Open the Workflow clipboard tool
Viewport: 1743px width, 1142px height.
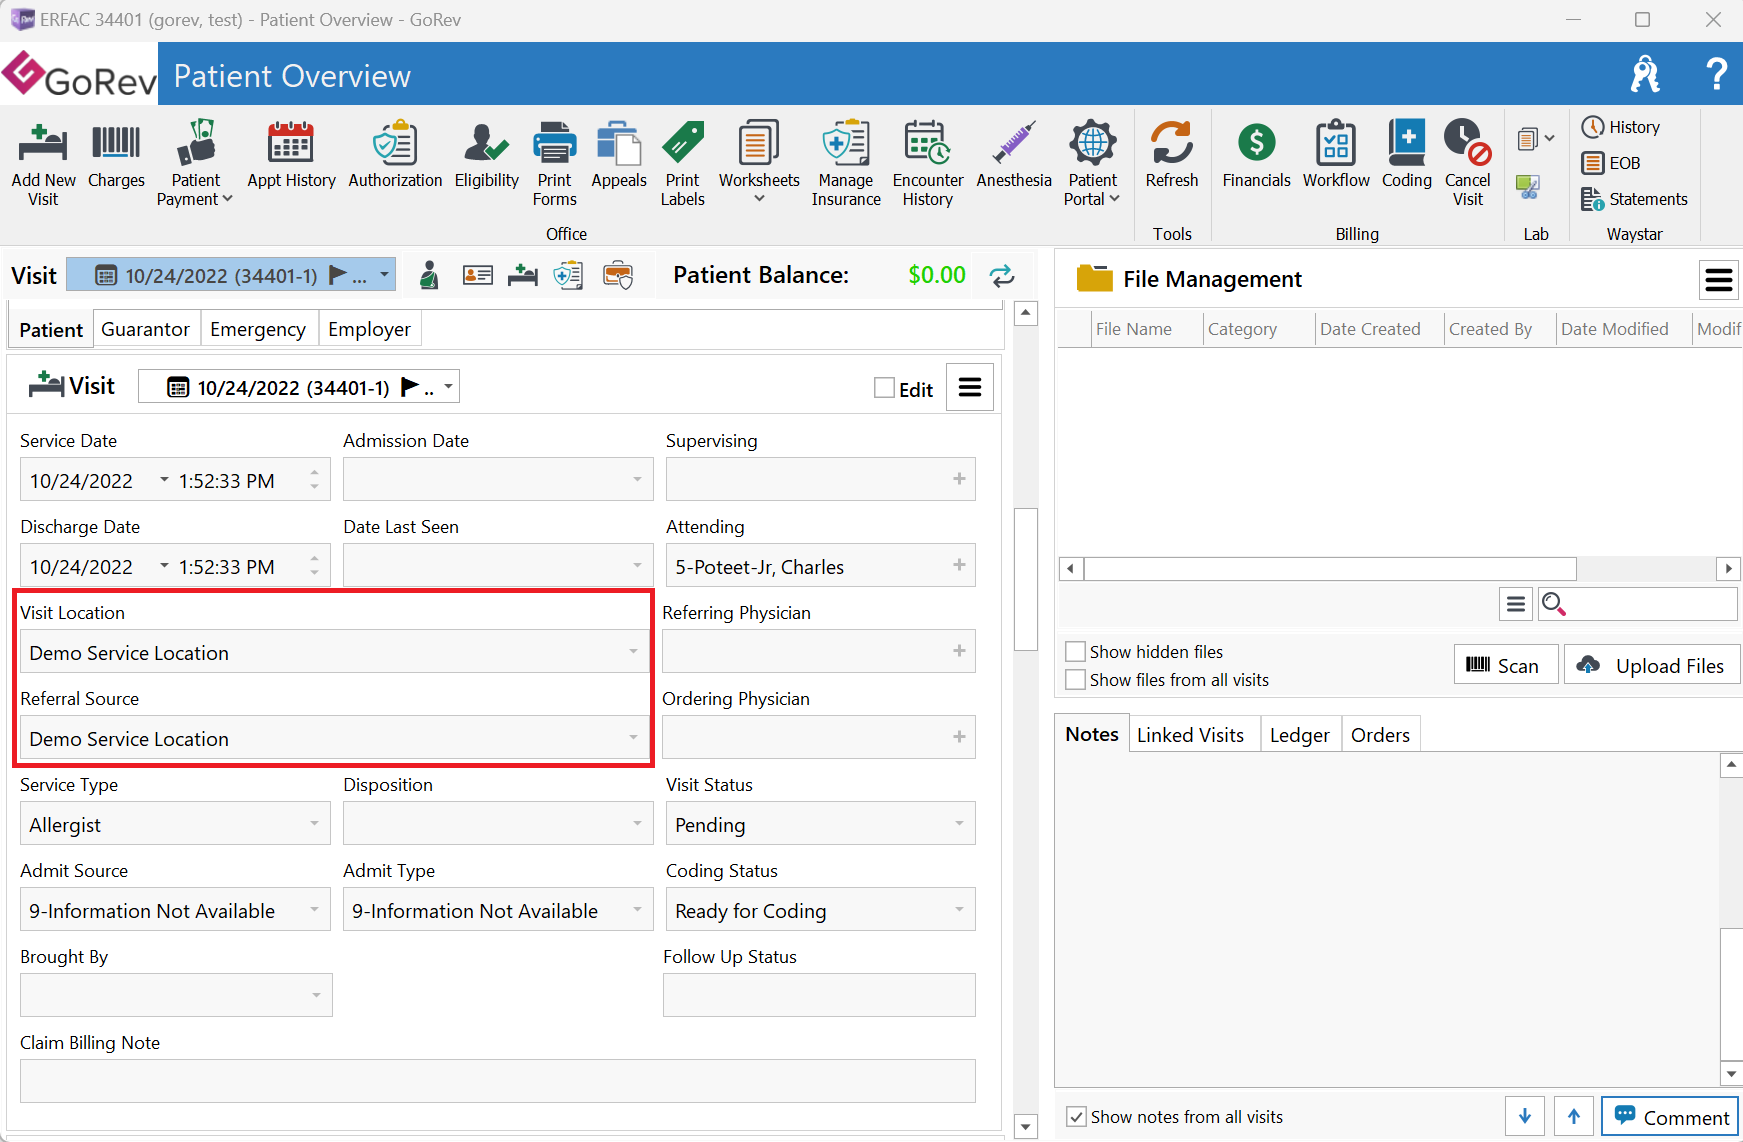point(1336,155)
